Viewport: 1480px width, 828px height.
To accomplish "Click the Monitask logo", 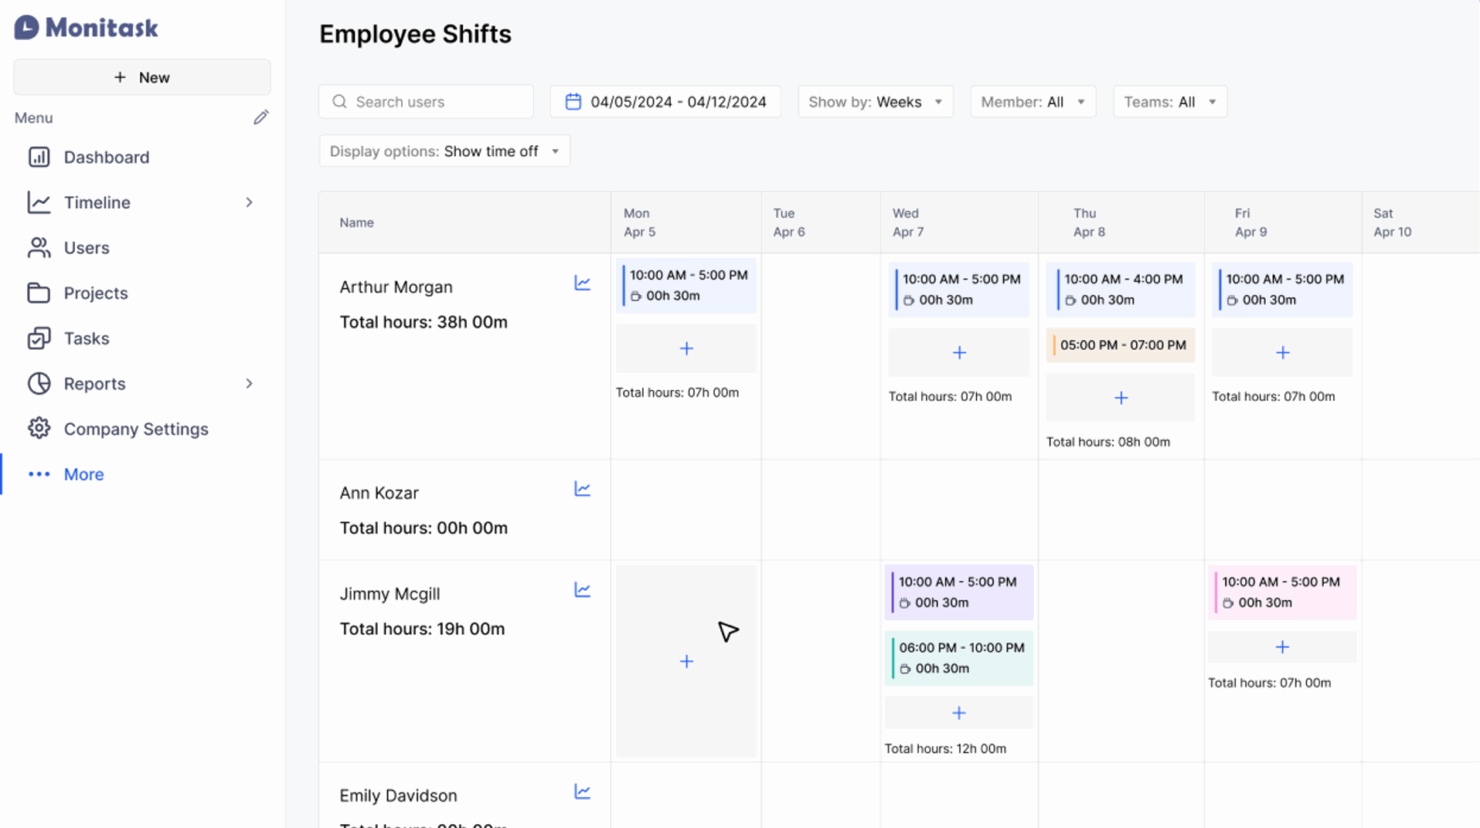I will 86,28.
